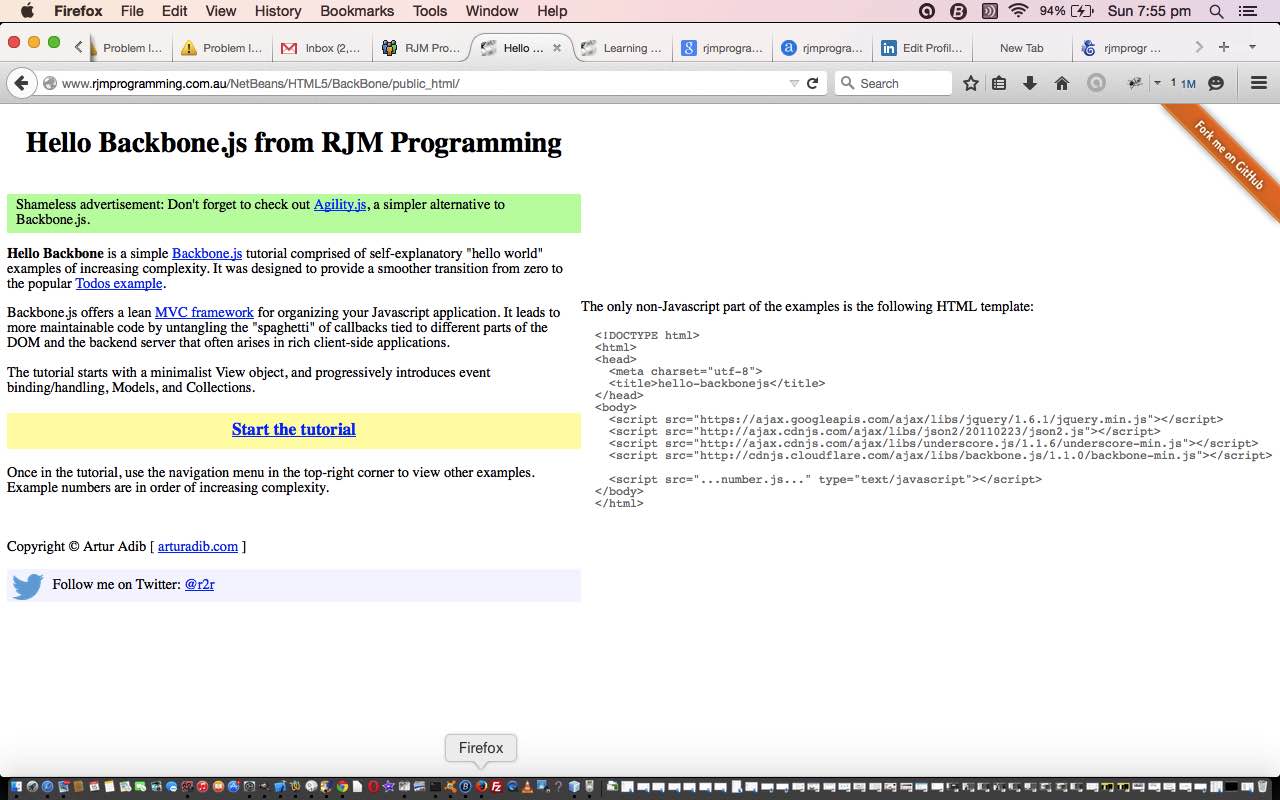Open Spotlight search in menu bar

1216,11
